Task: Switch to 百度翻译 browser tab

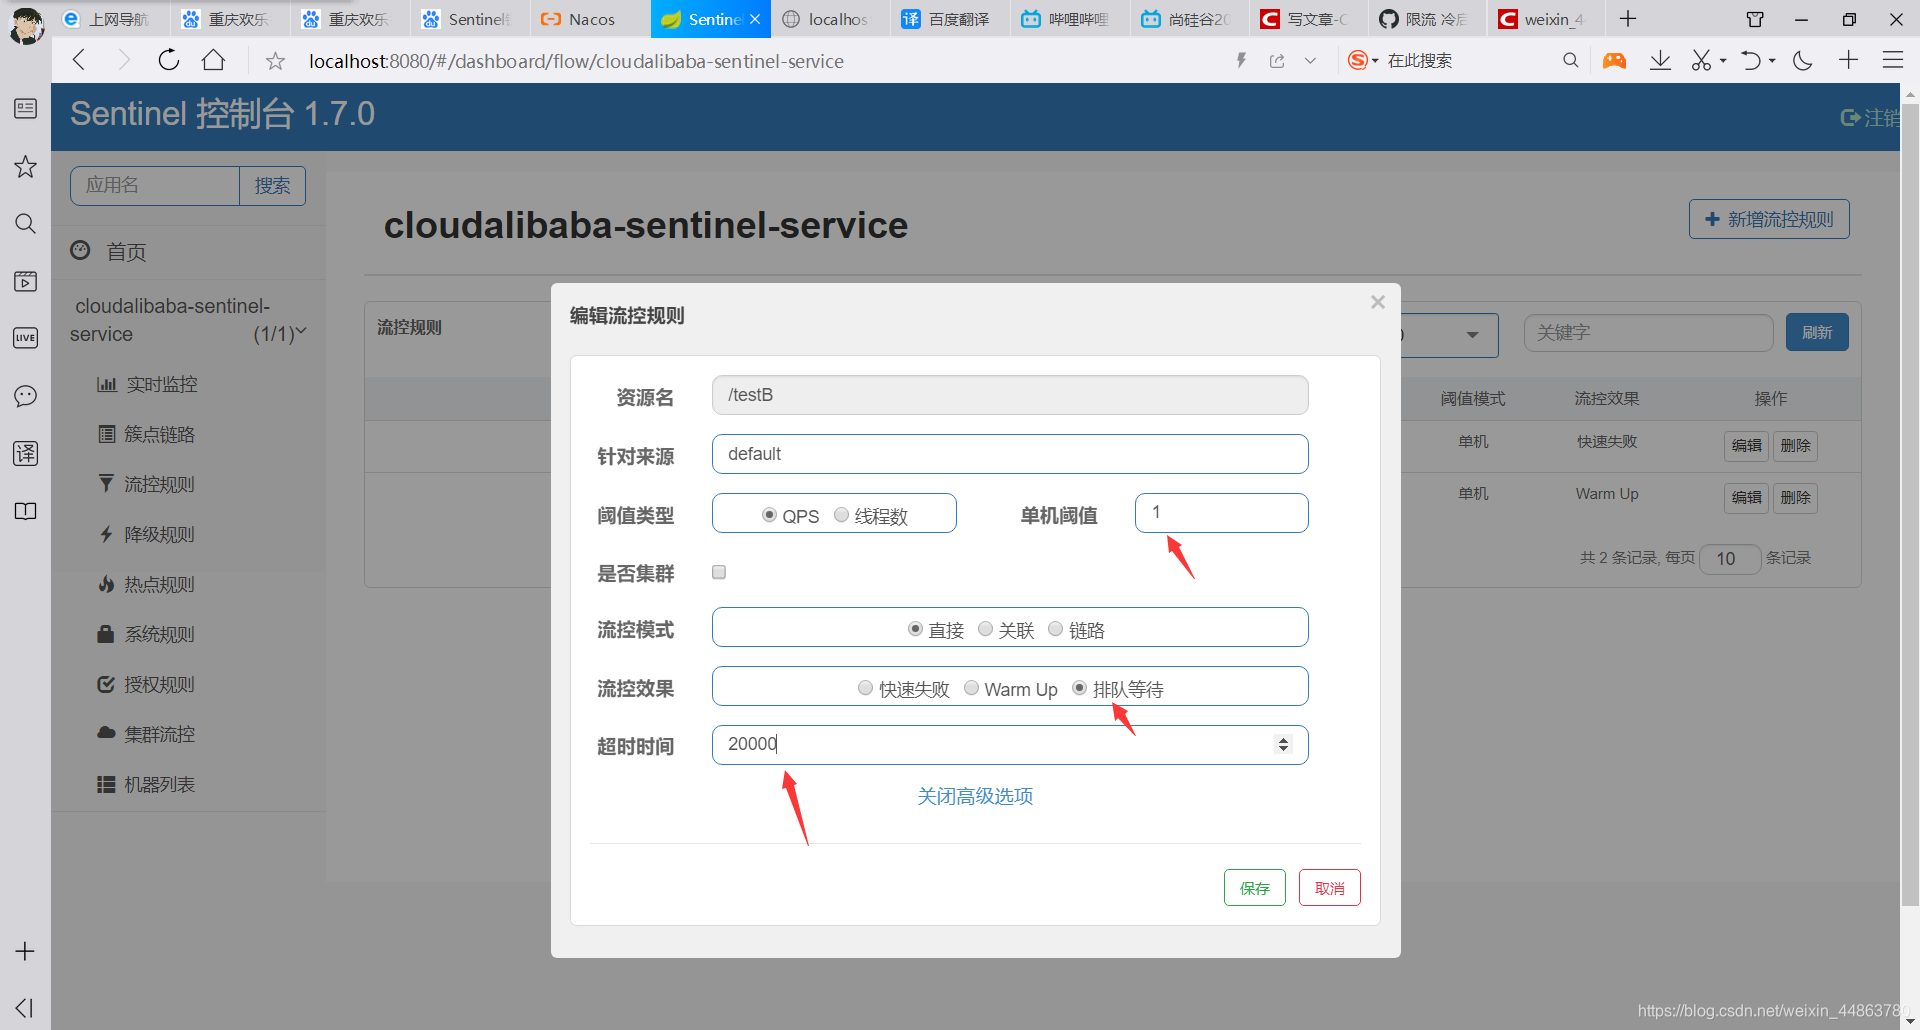Action: pyautogui.click(x=950, y=19)
